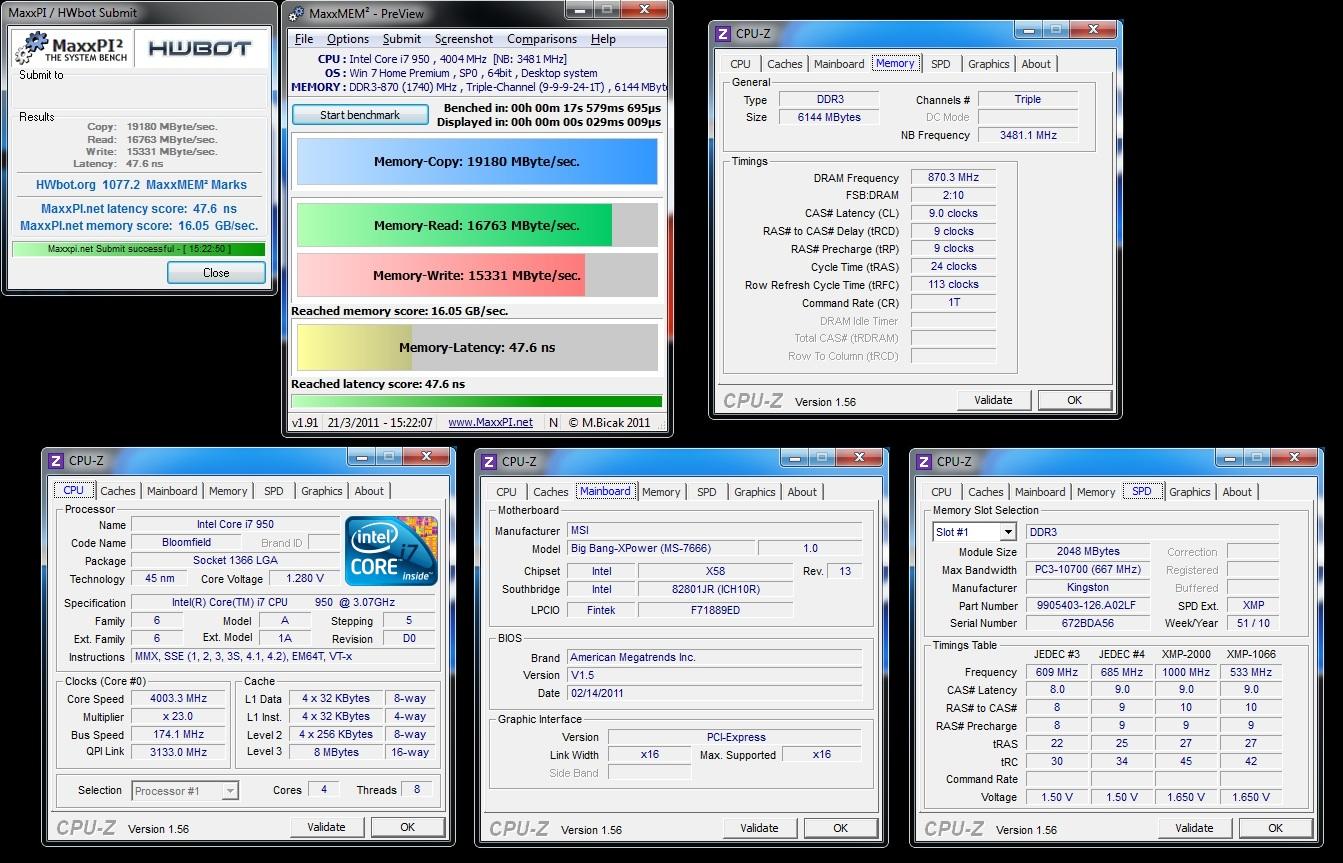Click OK in CPU-Z CPU window
Image resolution: width=1343 pixels, height=863 pixels.
point(408,827)
